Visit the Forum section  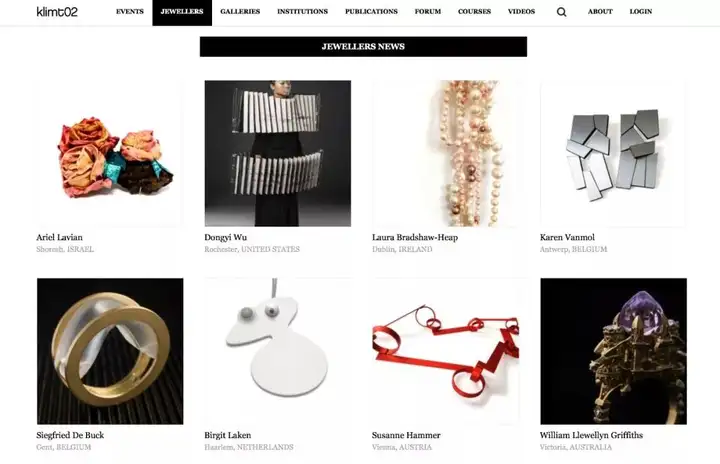428,11
